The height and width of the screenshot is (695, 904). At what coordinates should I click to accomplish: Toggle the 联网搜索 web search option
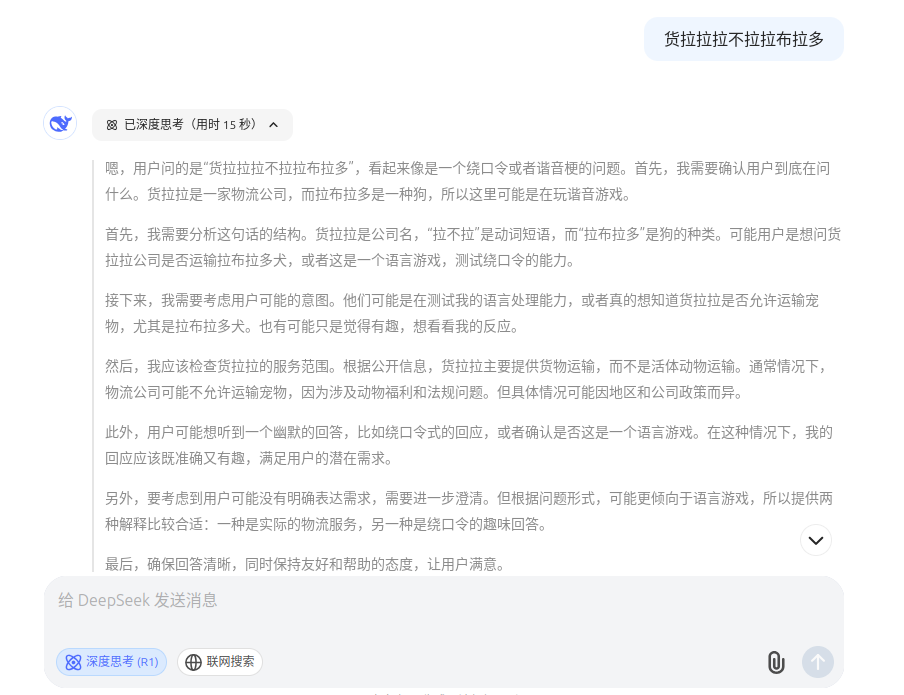220,662
